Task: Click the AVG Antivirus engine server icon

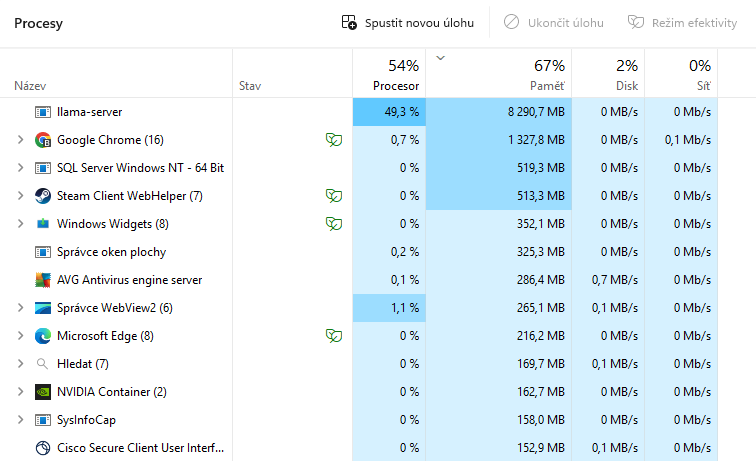Action: pyautogui.click(x=43, y=280)
